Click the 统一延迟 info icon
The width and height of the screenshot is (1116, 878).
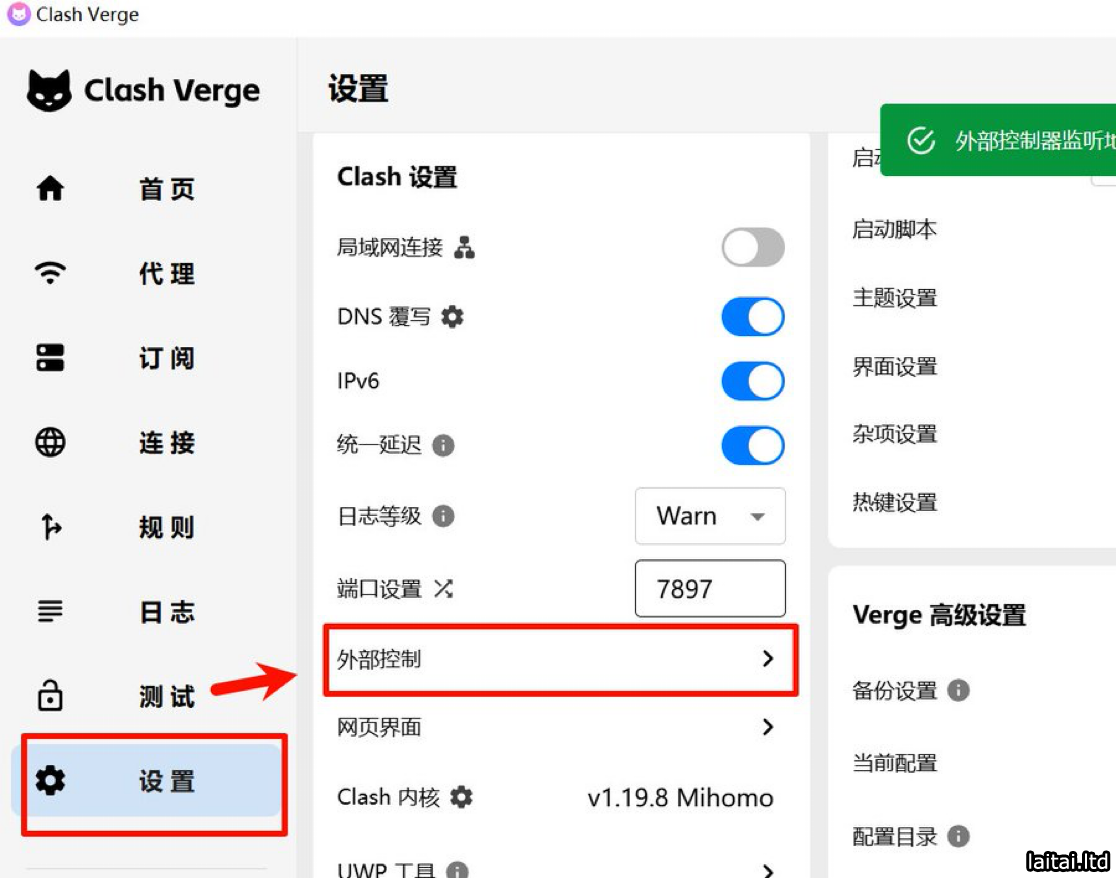pos(443,445)
